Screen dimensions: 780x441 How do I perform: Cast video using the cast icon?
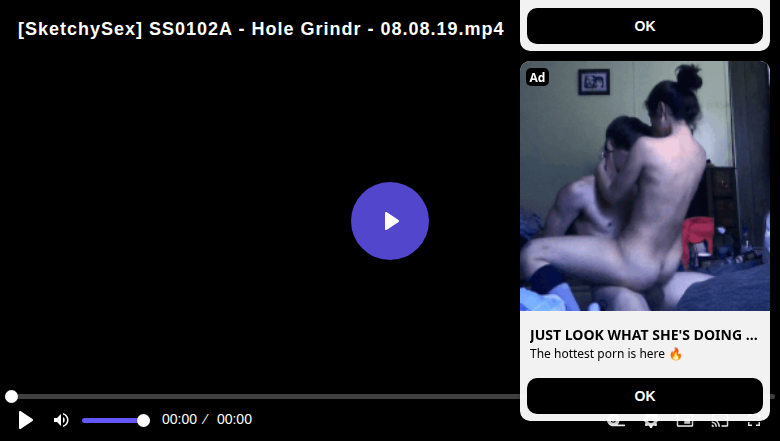pyautogui.click(x=719, y=424)
